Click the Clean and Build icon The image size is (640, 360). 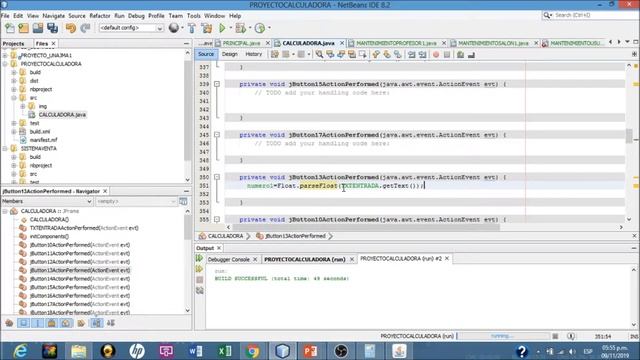(x=207, y=28)
